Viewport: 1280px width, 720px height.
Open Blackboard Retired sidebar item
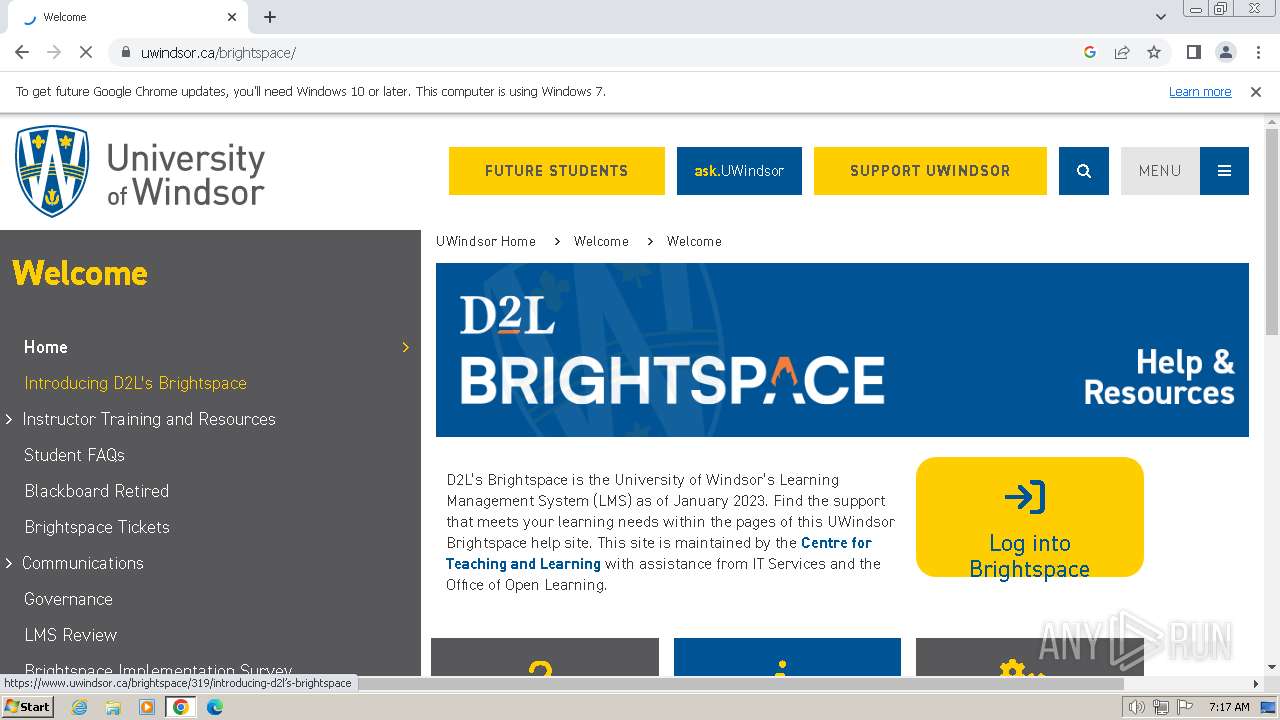click(x=96, y=491)
